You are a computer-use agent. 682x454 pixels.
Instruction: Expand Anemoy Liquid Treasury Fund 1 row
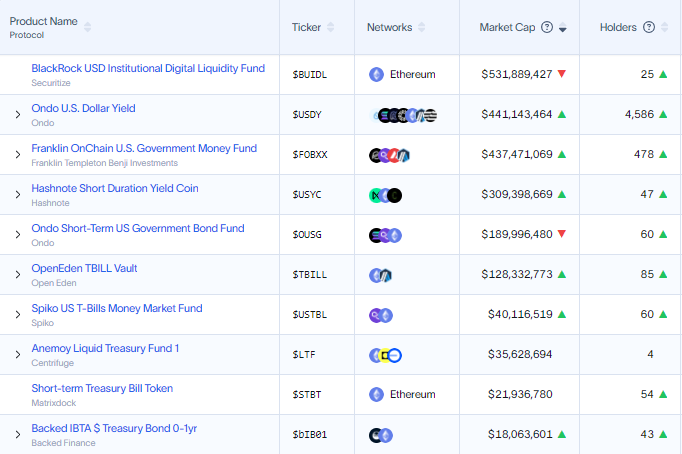[x=17, y=355]
